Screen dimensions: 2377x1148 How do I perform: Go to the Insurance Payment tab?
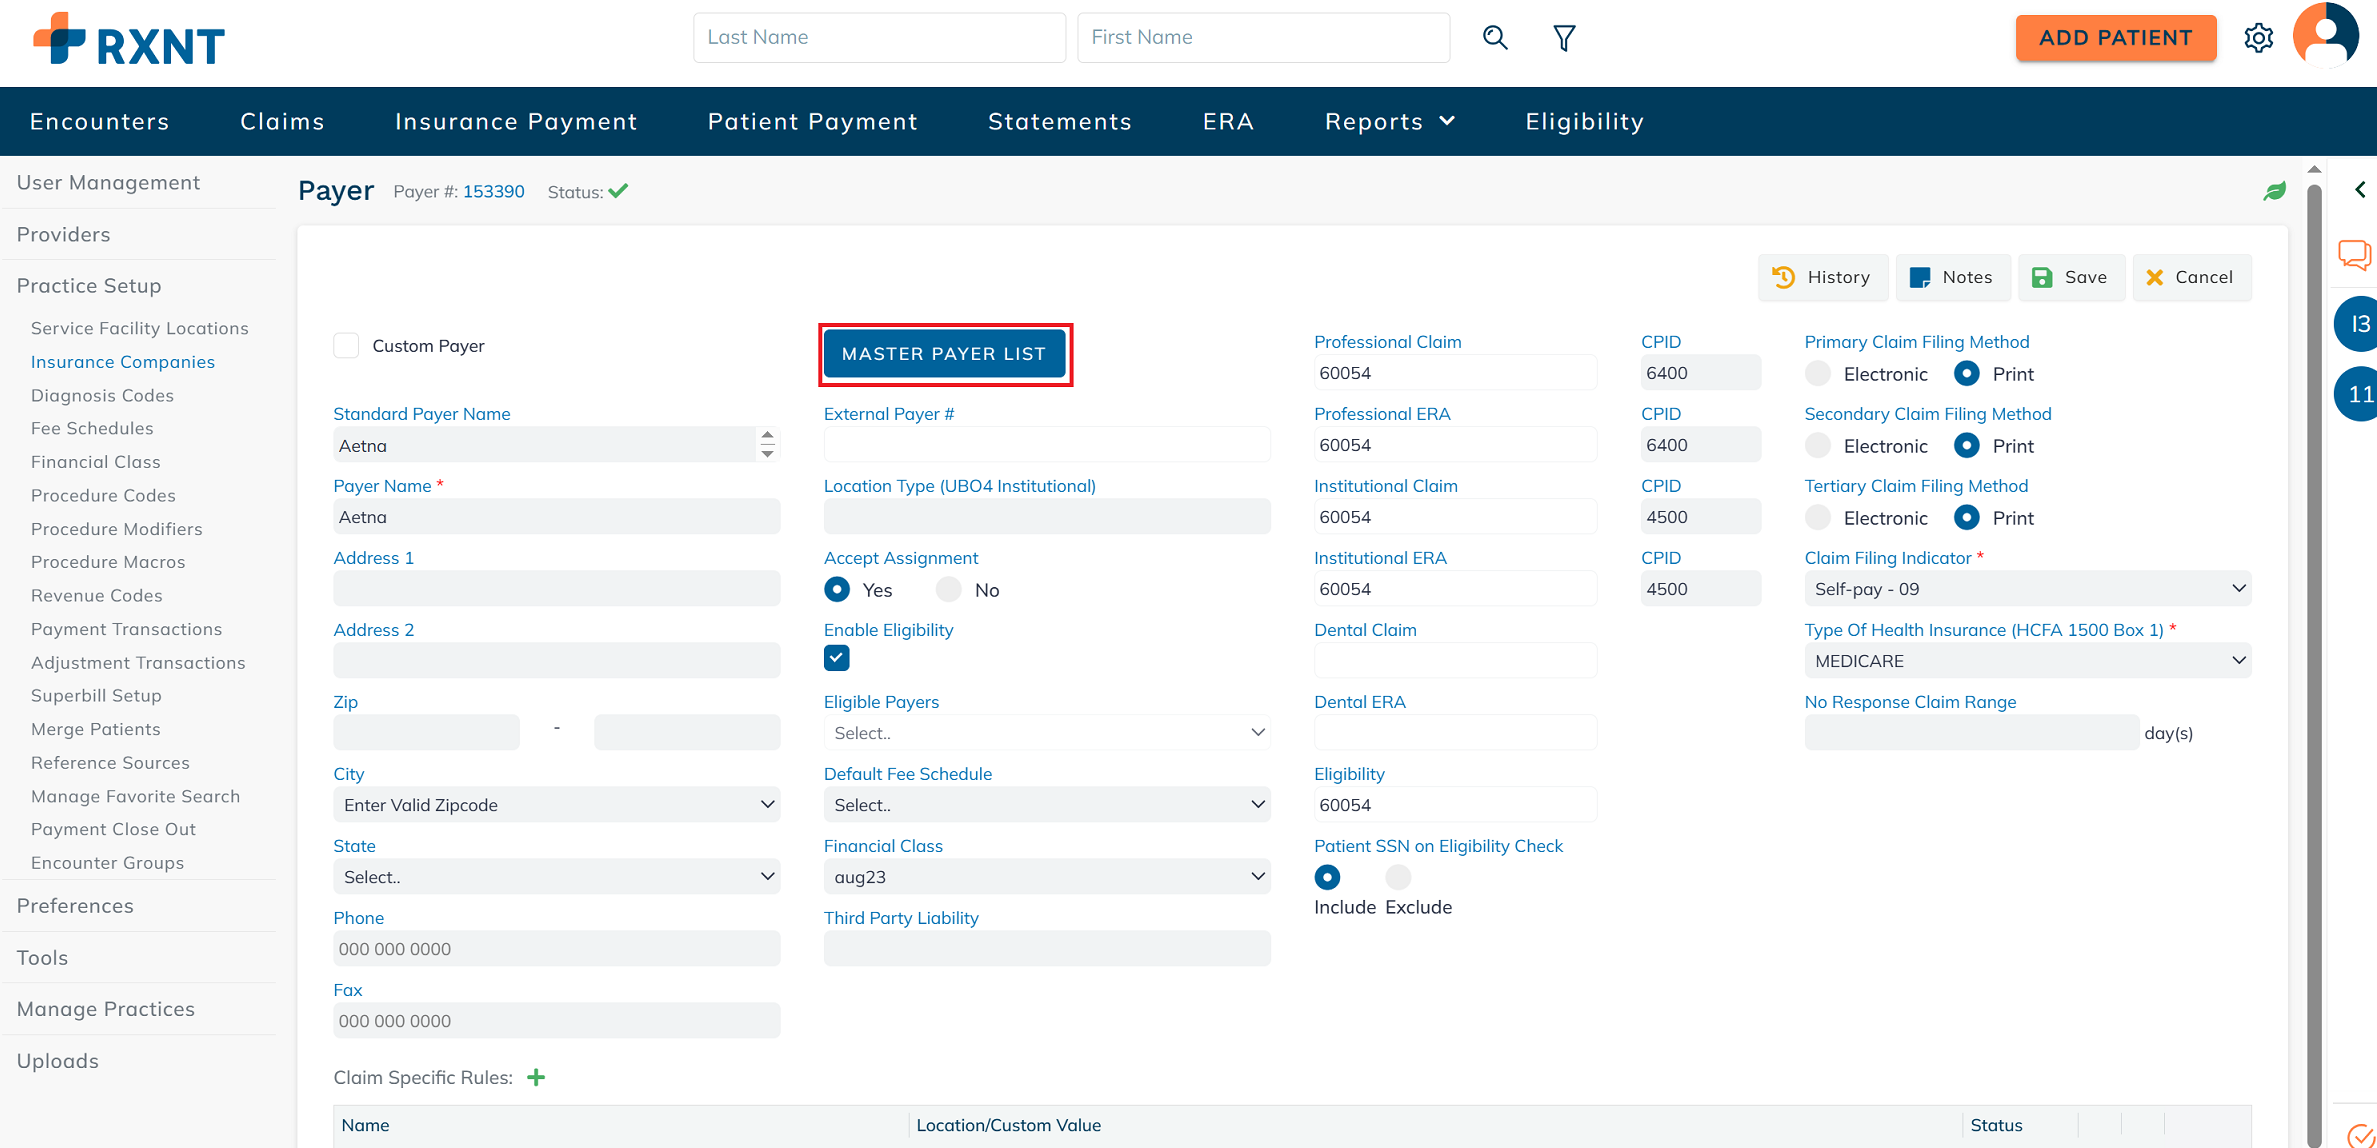(516, 121)
